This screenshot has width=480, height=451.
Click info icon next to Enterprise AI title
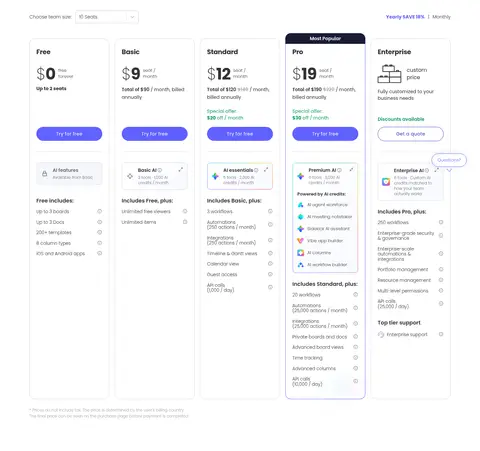(x=427, y=170)
